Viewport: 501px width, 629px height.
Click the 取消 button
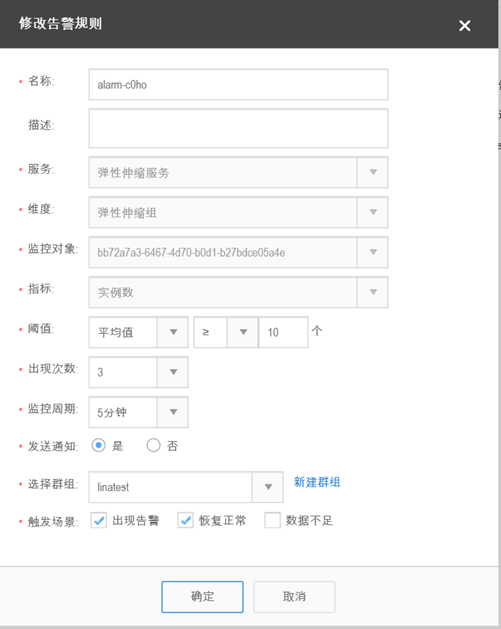click(x=294, y=597)
